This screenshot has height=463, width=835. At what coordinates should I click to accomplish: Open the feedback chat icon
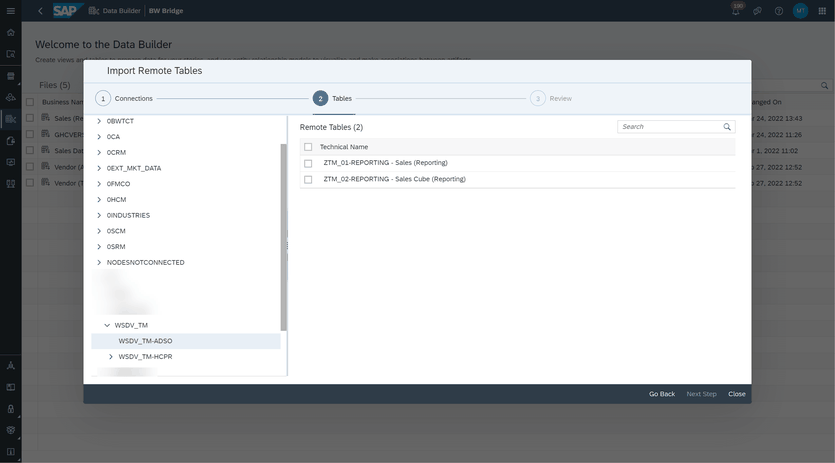click(757, 11)
